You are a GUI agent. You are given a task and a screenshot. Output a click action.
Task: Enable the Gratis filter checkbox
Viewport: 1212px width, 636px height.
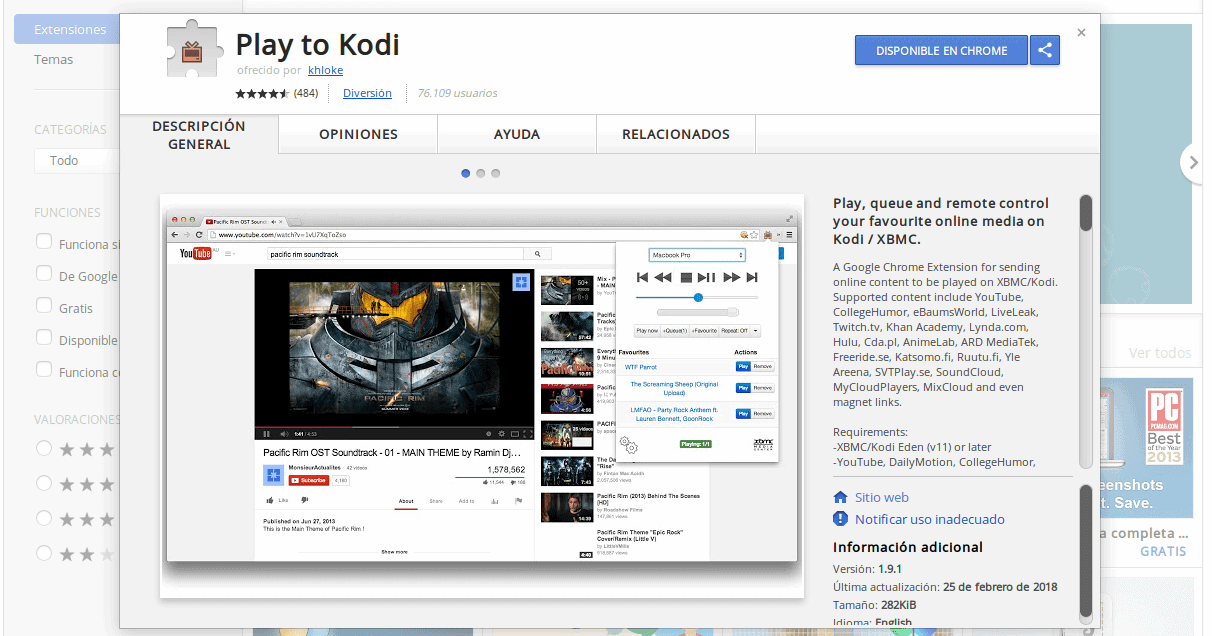click(x=44, y=306)
